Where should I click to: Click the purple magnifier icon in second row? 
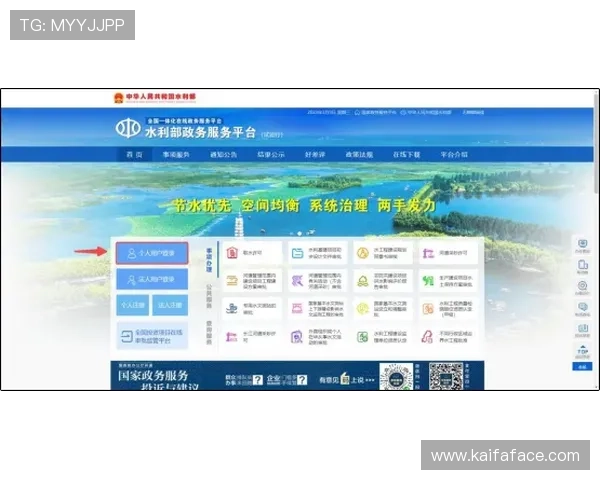point(297,281)
